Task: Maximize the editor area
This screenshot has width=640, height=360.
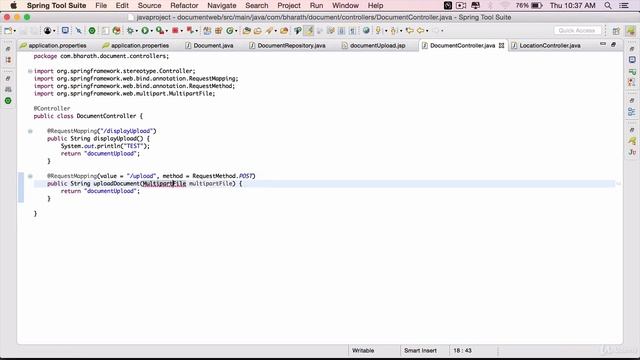Action: coord(613,44)
